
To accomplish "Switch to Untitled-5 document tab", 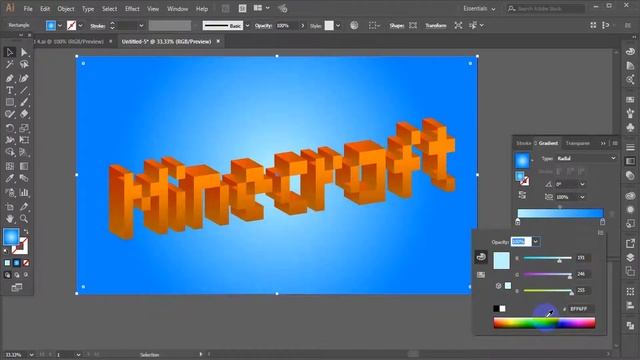I will click(x=167, y=42).
